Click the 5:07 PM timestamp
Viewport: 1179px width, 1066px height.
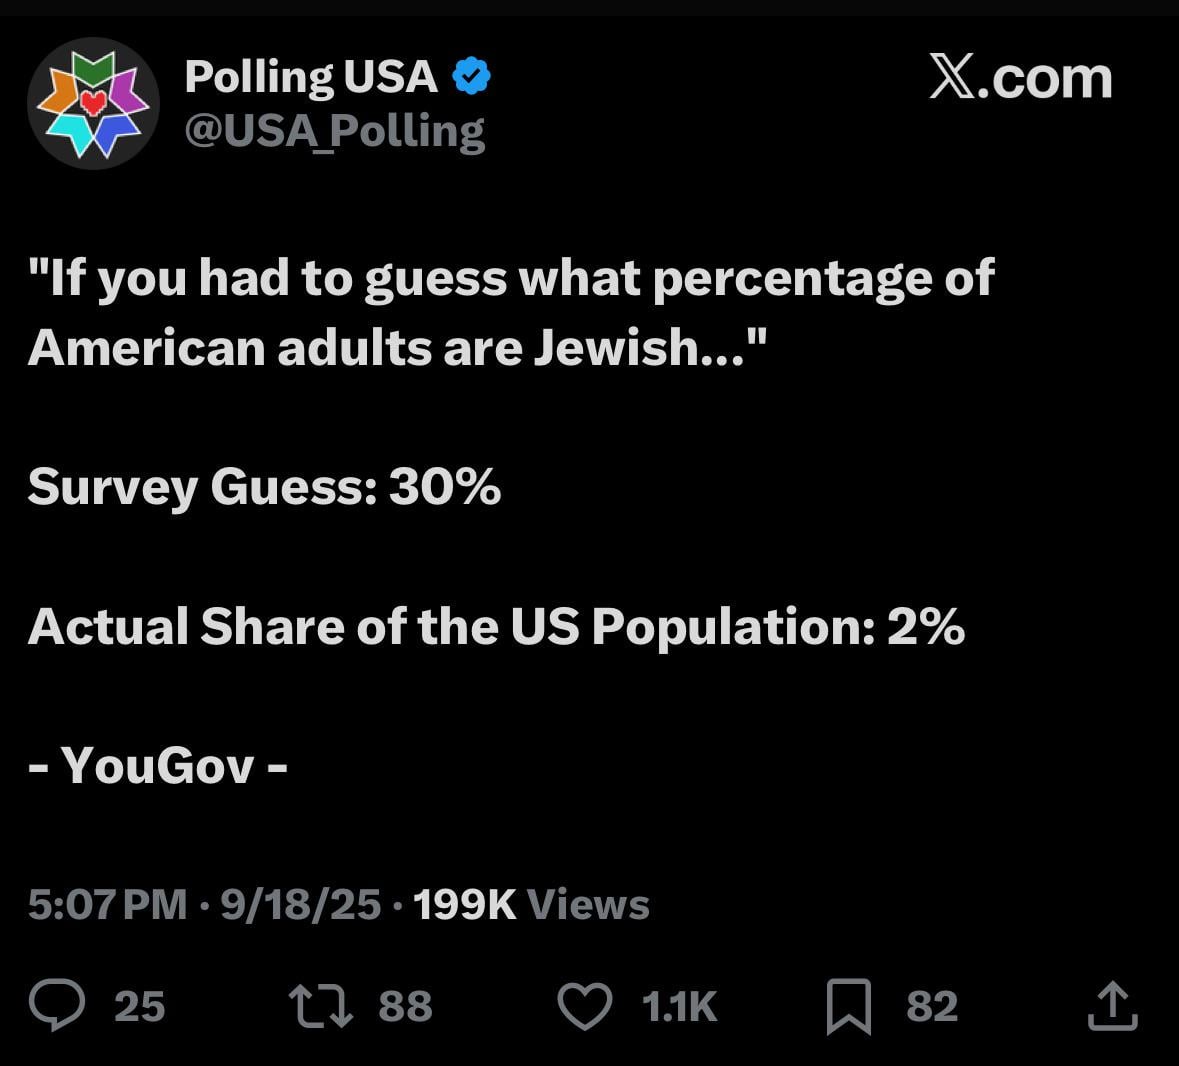point(107,904)
